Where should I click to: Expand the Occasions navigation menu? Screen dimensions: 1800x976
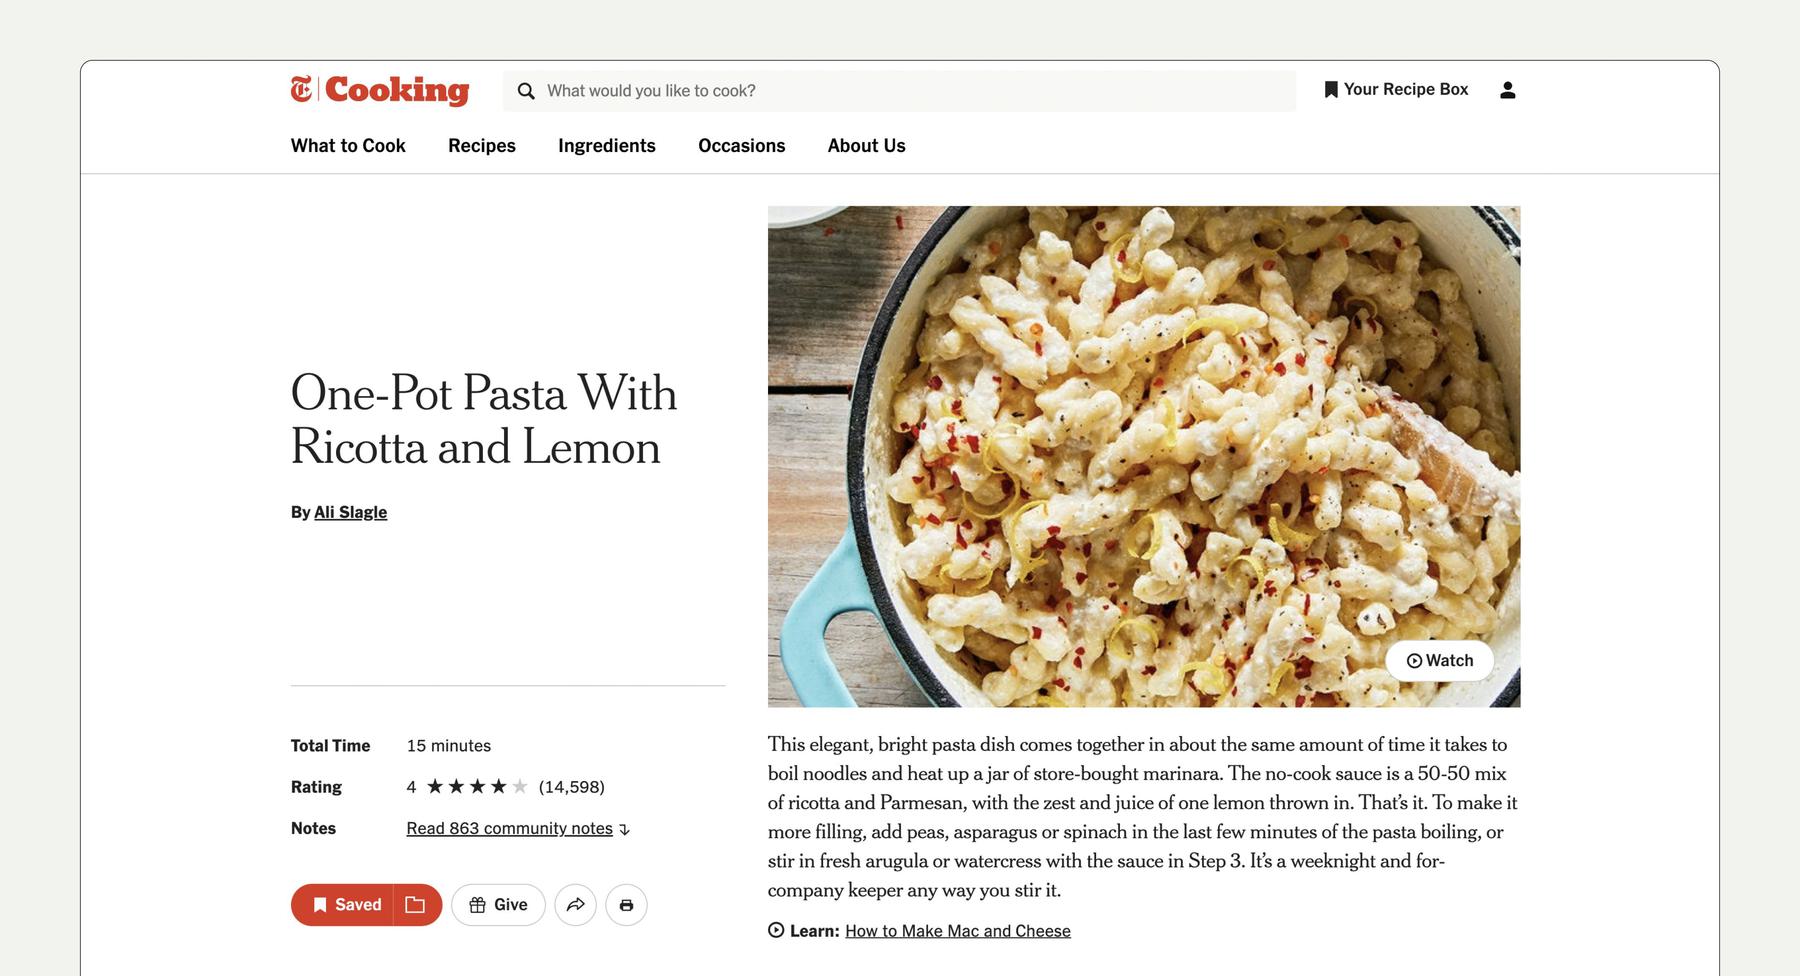coord(742,146)
